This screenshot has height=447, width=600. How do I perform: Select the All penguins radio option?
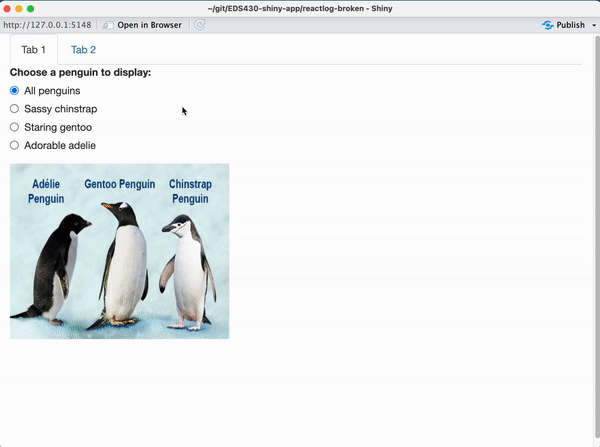click(x=14, y=91)
